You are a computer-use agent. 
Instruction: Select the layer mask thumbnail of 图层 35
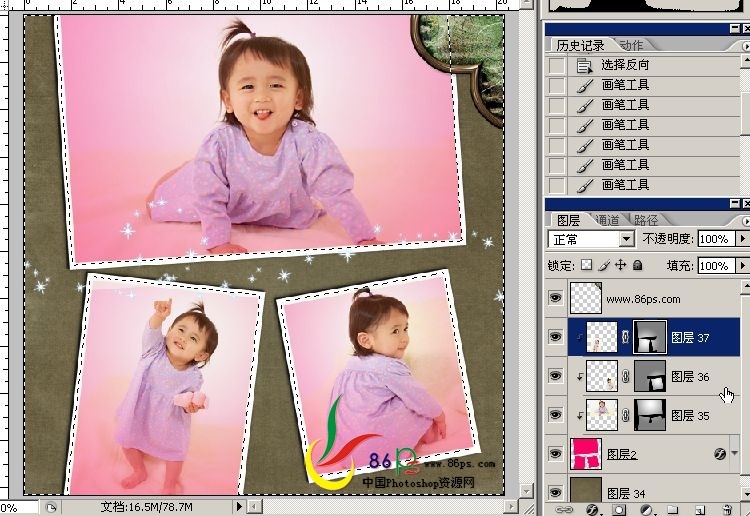tap(650, 416)
